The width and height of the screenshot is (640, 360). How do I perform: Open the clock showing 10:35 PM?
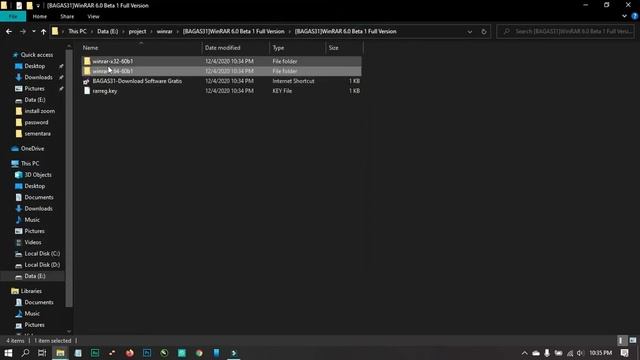[600, 353]
